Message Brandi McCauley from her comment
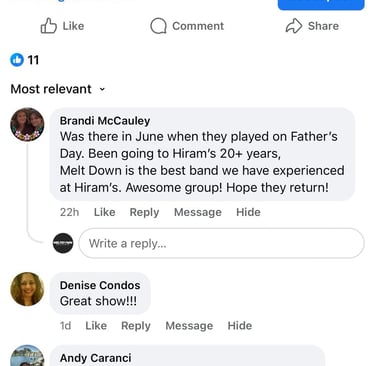Viewport: 375px width, 366px height. pyautogui.click(x=198, y=212)
